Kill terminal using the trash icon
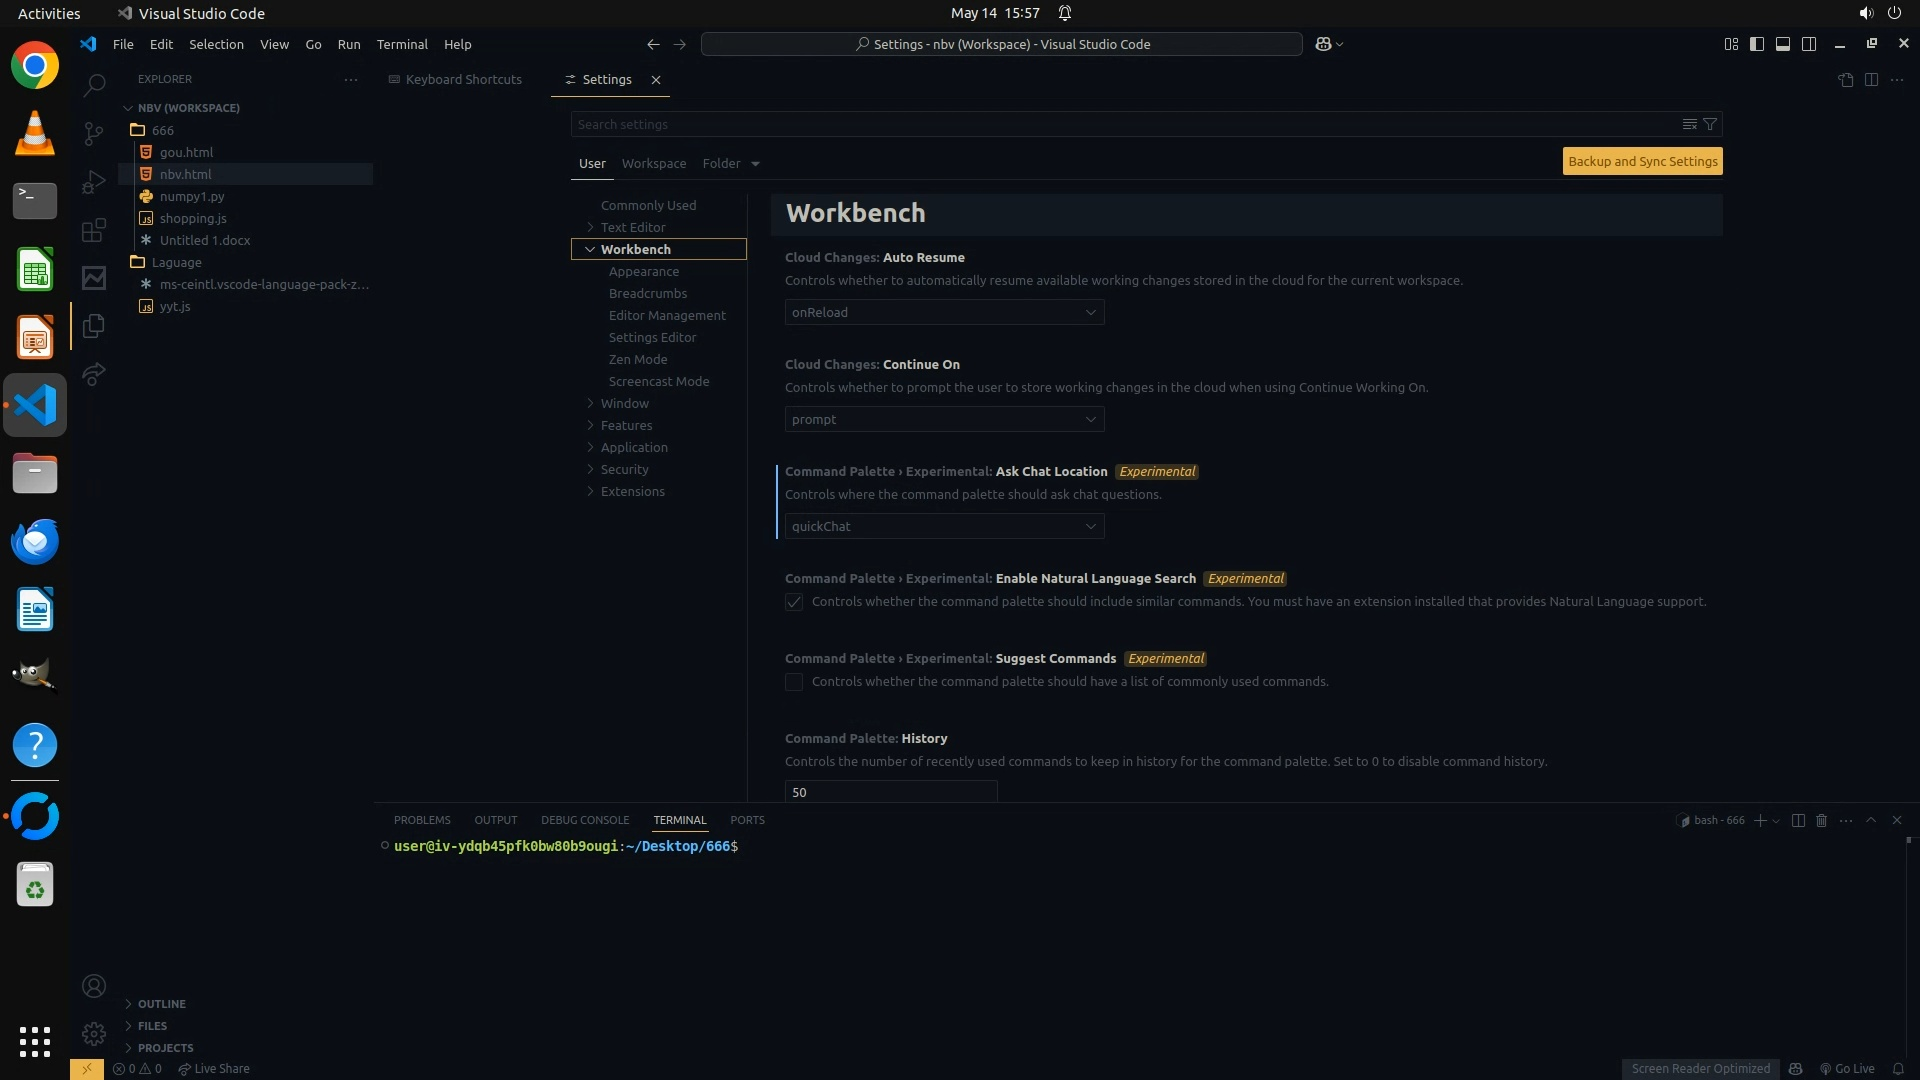 pyautogui.click(x=1821, y=820)
